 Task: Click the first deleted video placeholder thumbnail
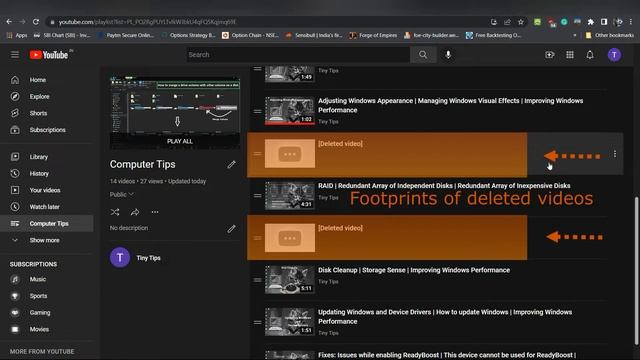click(x=289, y=153)
